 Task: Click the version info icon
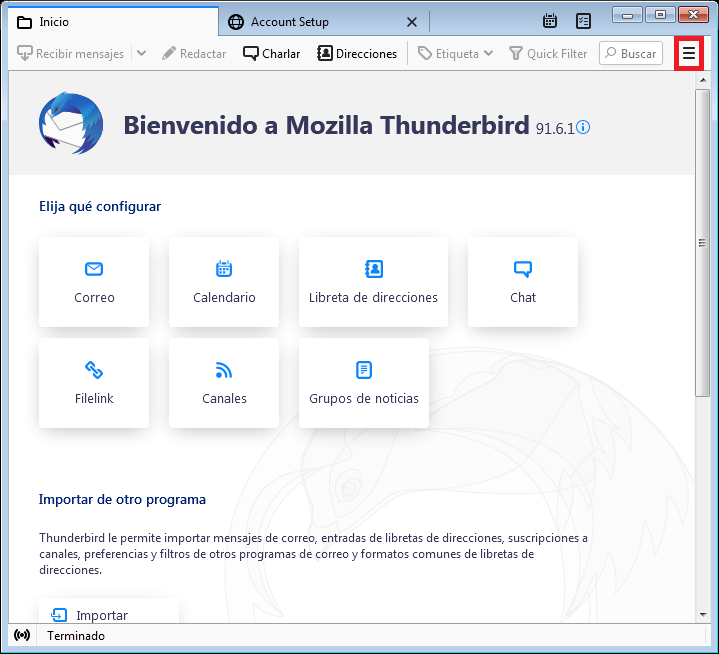pyautogui.click(x=583, y=127)
